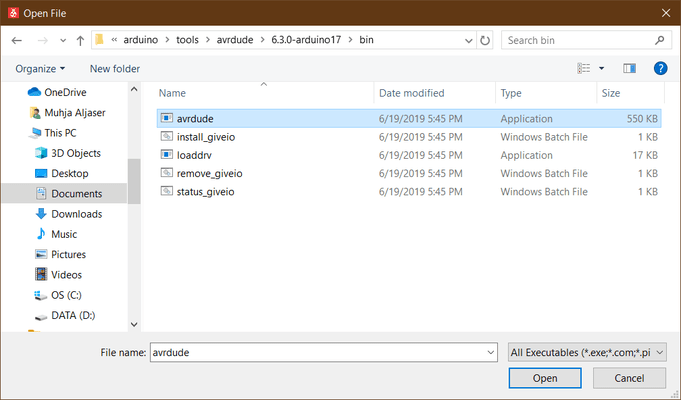Click the Open button
Image resolution: width=681 pixels, height=400 pixels.
pos(545,378)
